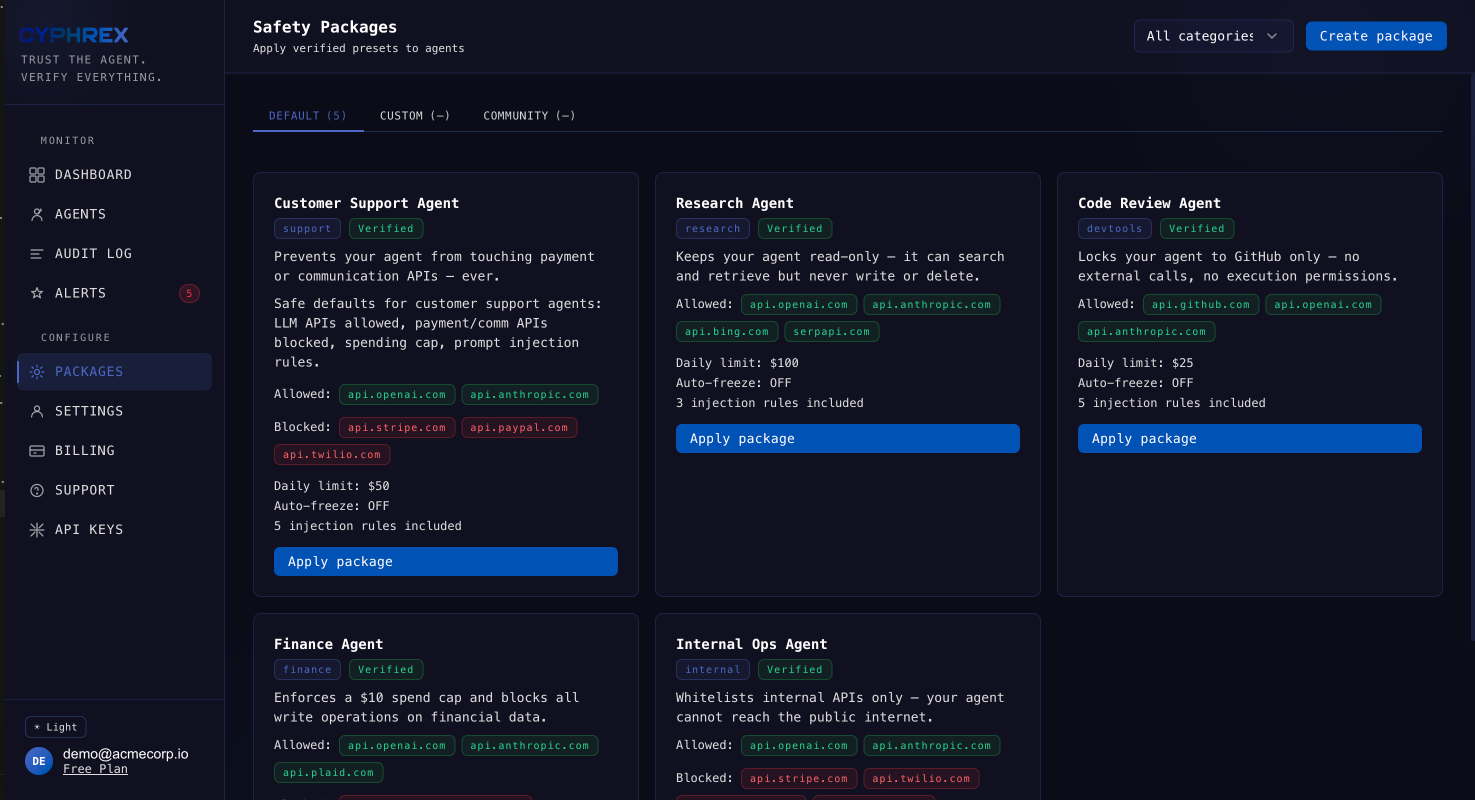
Task: Open the COMMUNITY tab
Action: click(529, 115)
